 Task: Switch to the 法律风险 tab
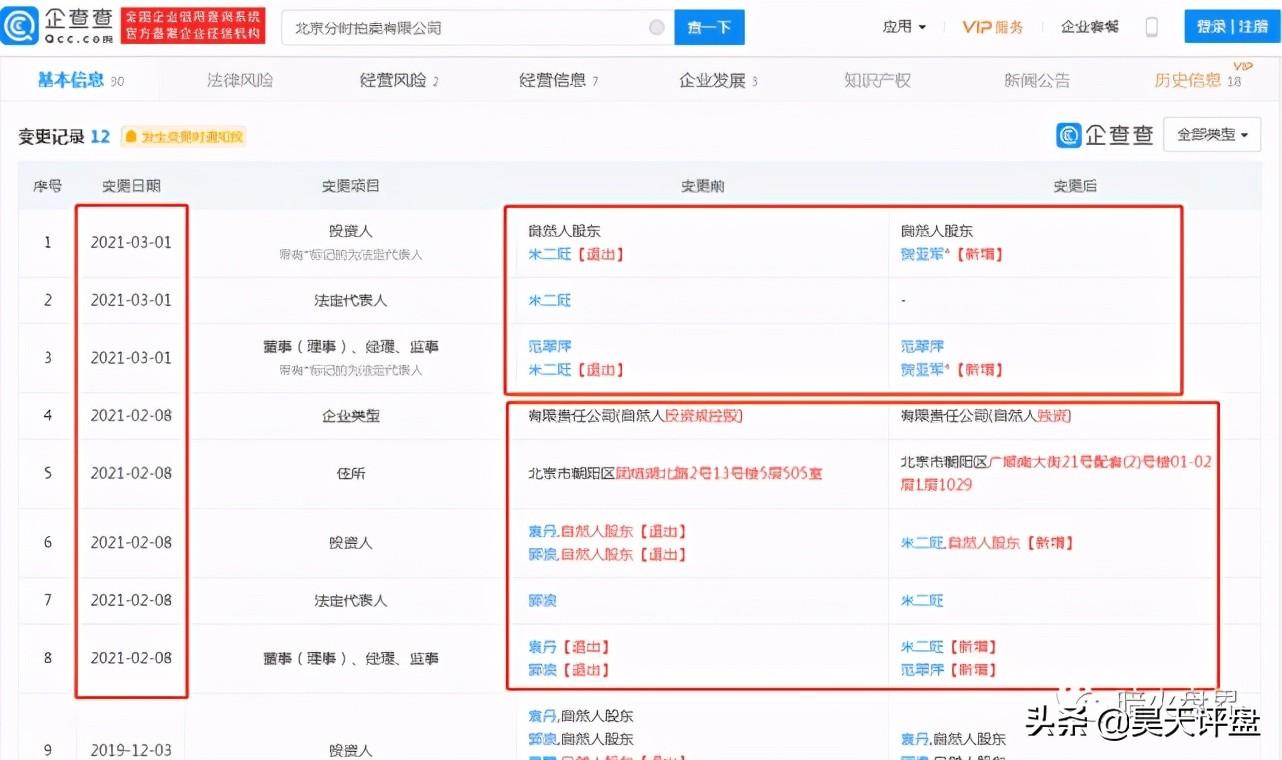pos(240,80)
